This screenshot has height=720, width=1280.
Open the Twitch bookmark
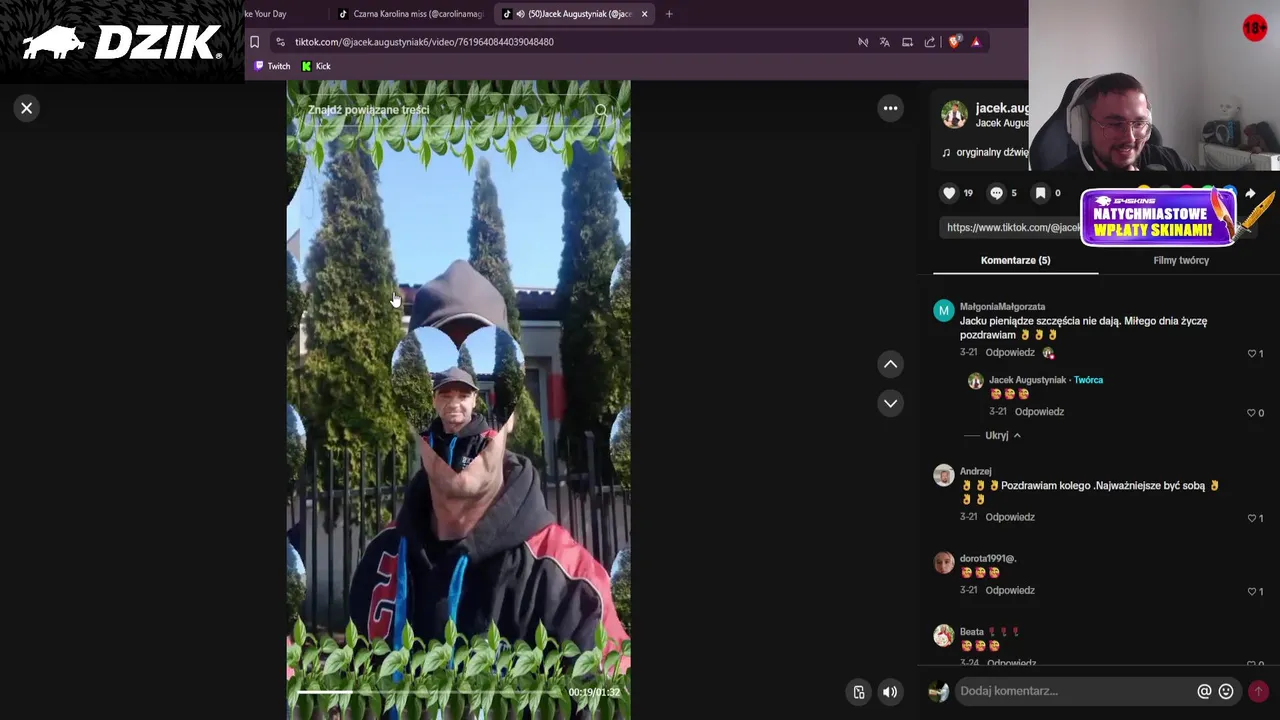point(272,66)
